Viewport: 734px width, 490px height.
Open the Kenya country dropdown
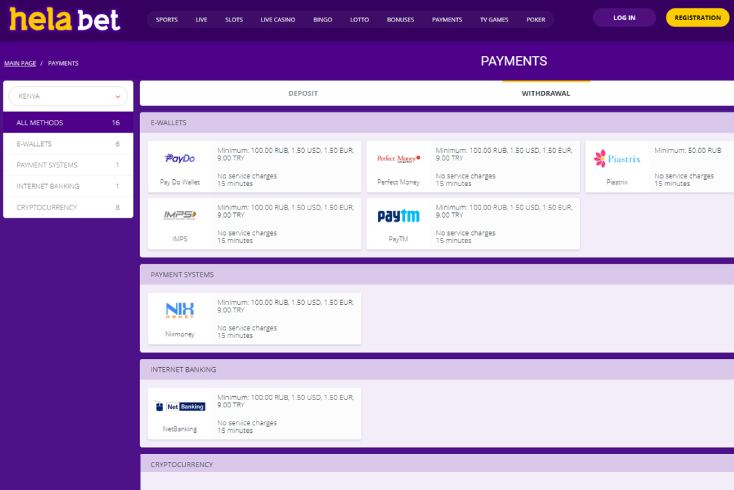click(x=68, y=96)
